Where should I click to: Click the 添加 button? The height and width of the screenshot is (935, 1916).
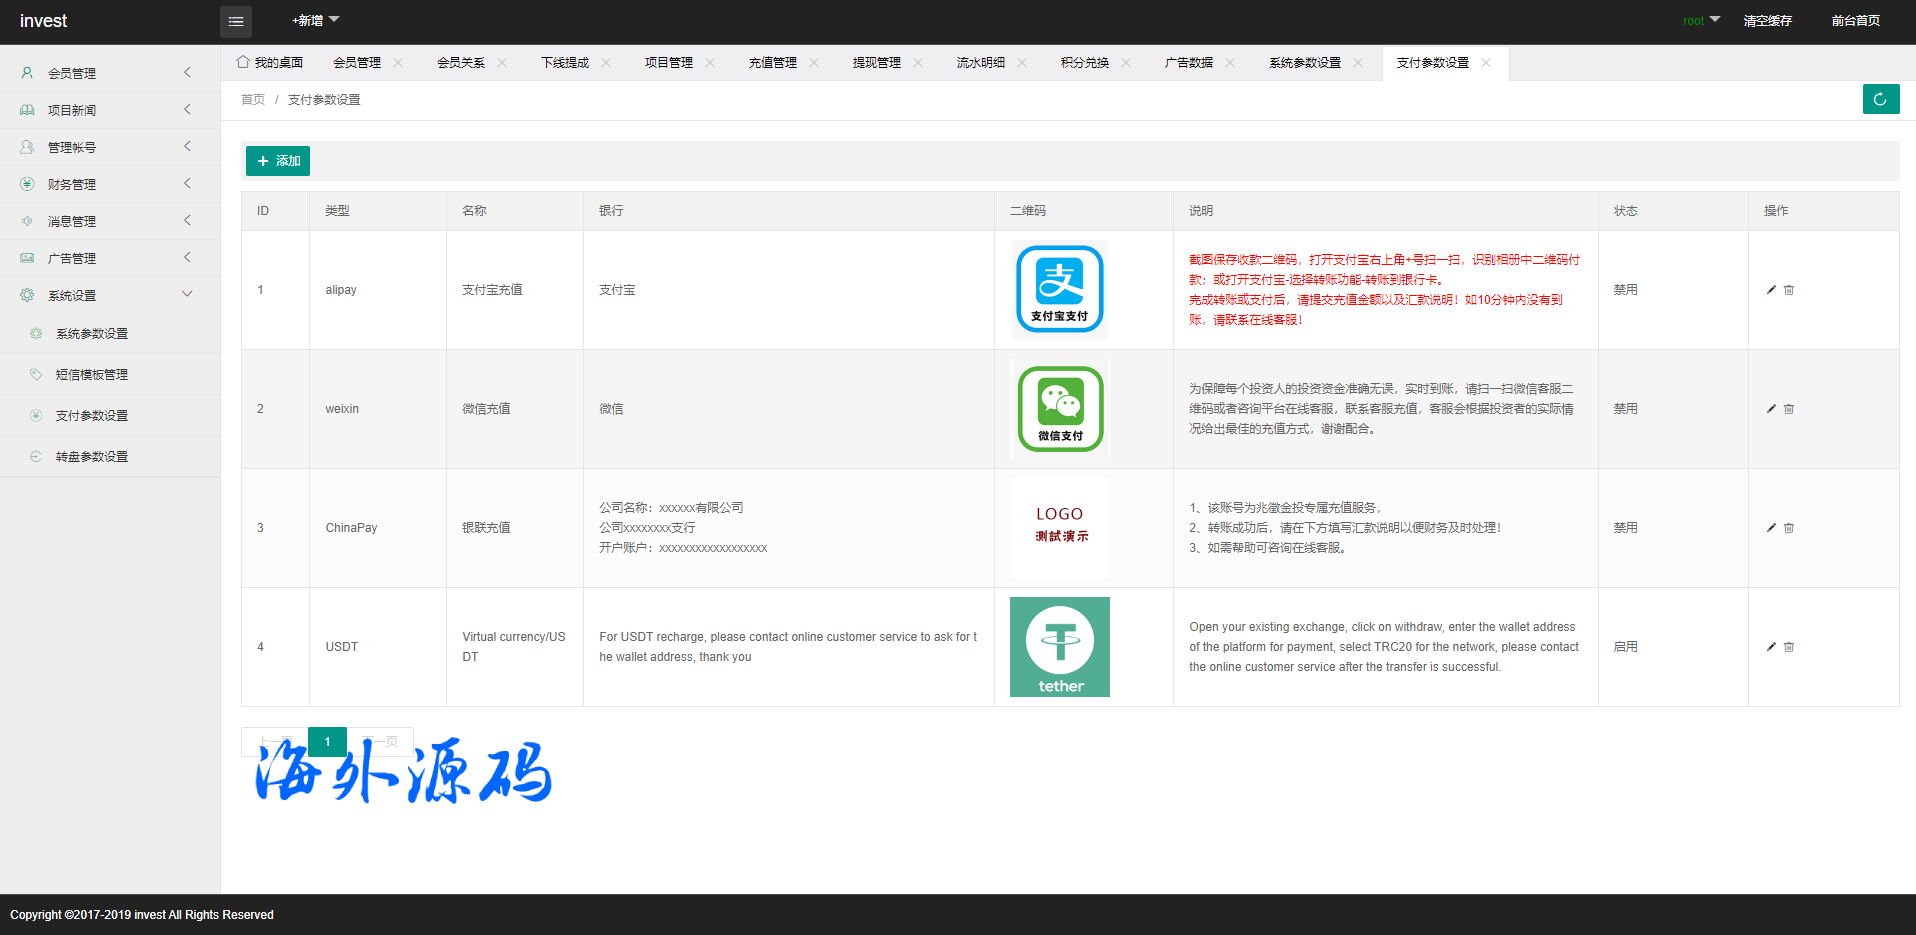[x=278, y=161]
